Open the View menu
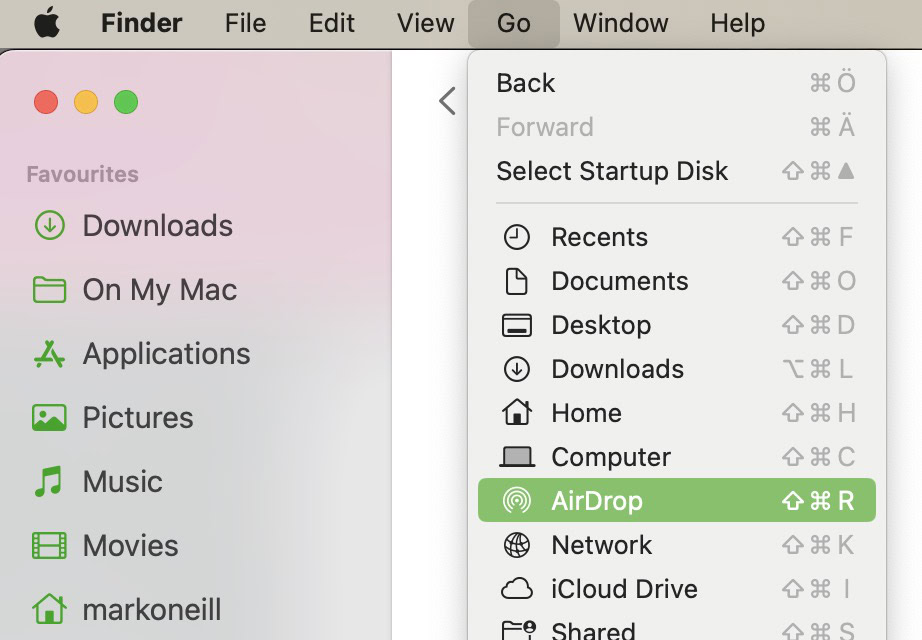This screenshot has height=640, width=922. pyautogui.click(x=425, y=23)
